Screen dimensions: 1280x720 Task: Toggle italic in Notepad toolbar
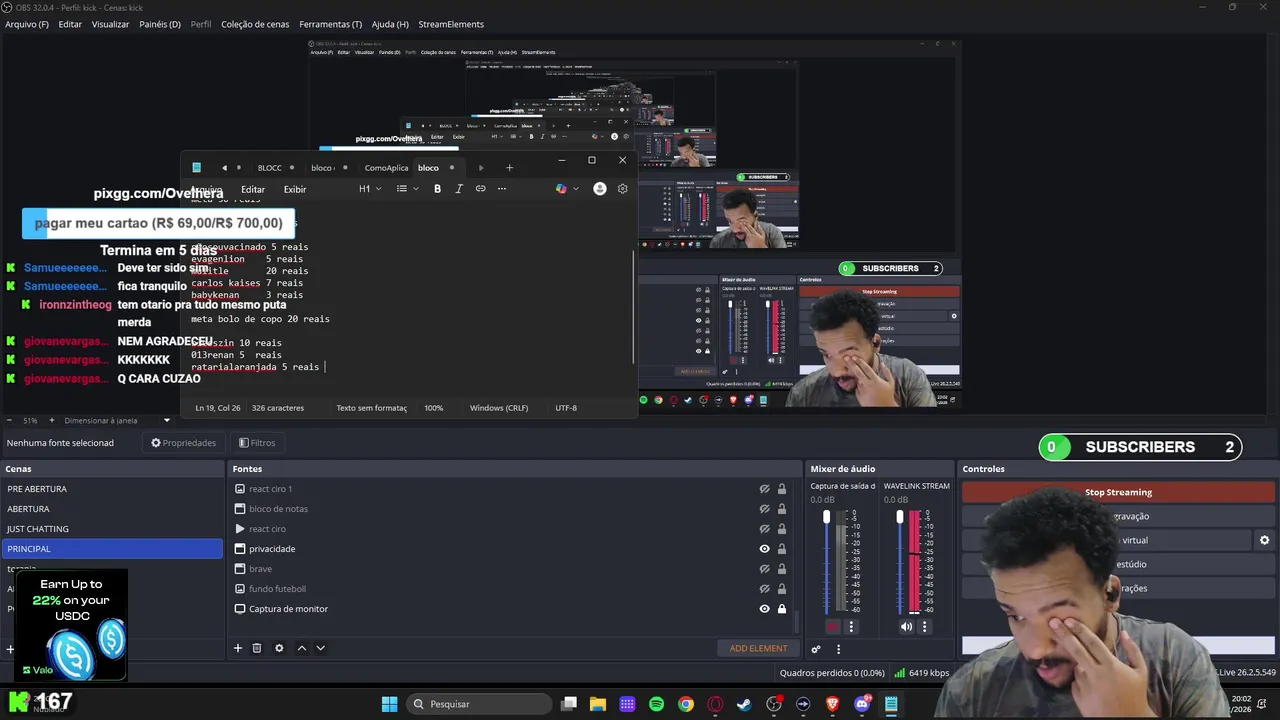tap(459, 189)
